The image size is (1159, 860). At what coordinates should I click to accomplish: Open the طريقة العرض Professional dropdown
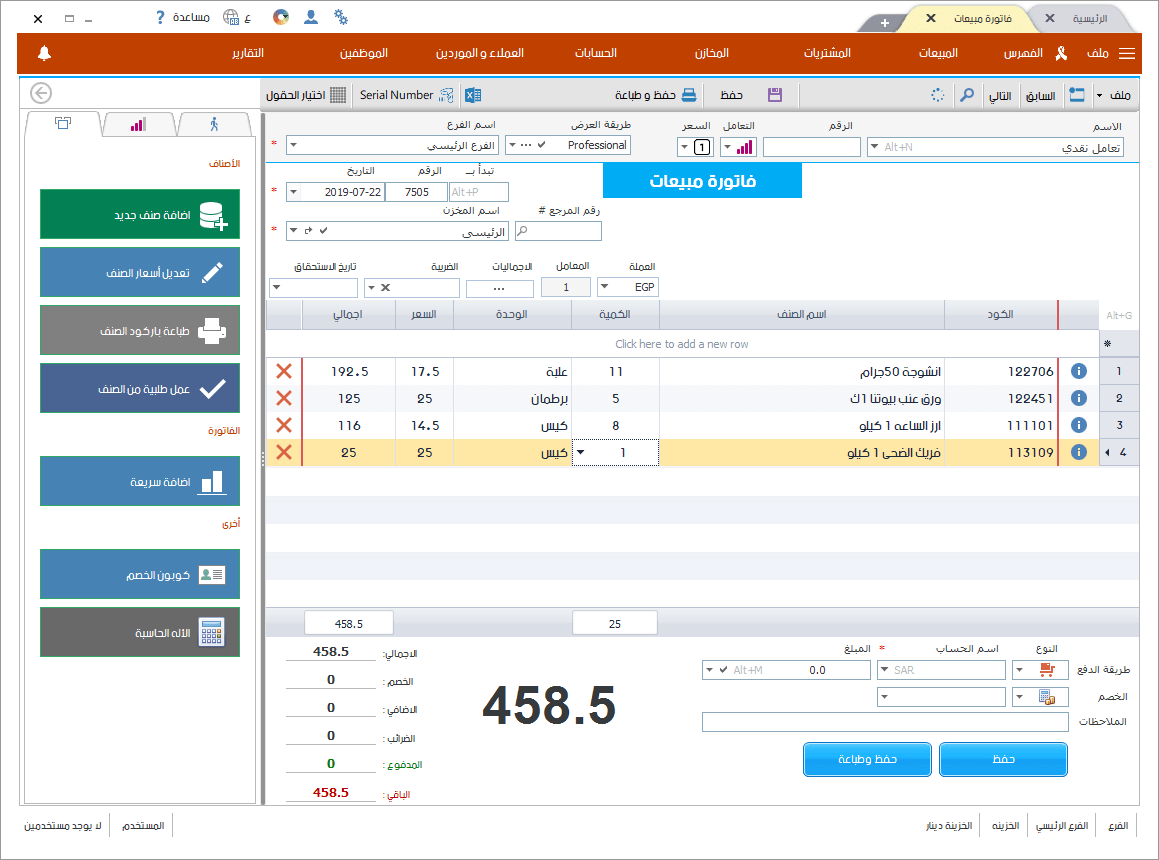pos(512,145)
